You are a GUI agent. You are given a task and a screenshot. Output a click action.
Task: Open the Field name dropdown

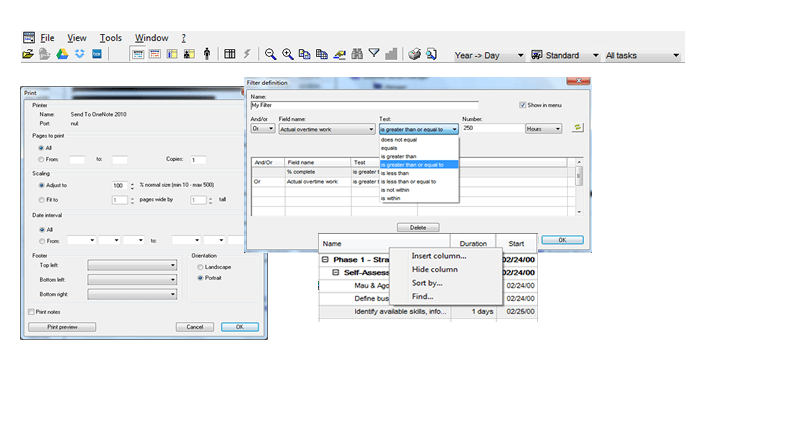coord(327,129)
